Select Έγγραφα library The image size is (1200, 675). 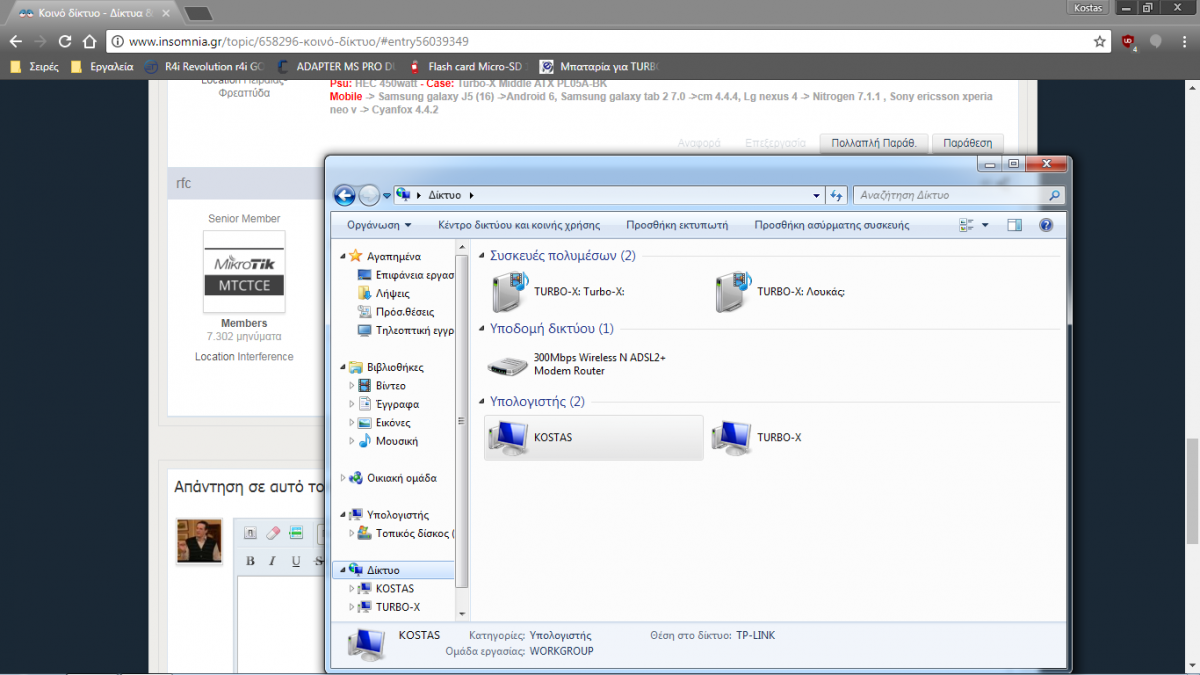tap(388, 404)
